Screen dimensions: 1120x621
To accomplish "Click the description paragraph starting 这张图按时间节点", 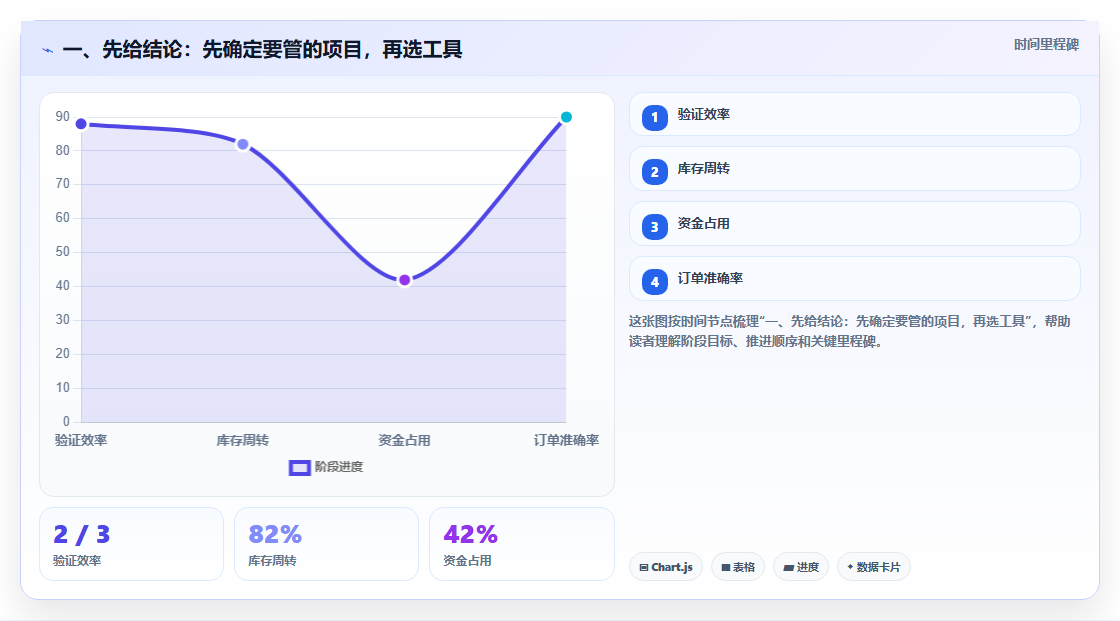I will pyautogui.click(x=849, y=332).
